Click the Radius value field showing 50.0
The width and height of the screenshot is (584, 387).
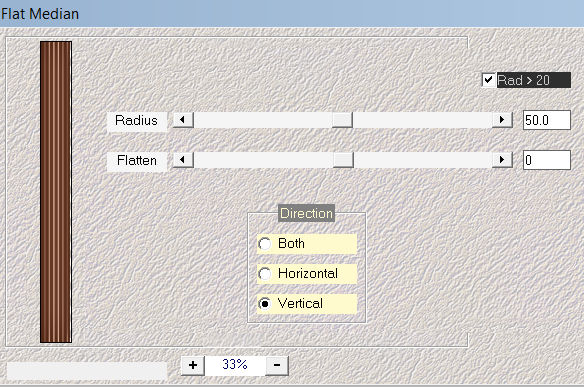click(546, 120)
